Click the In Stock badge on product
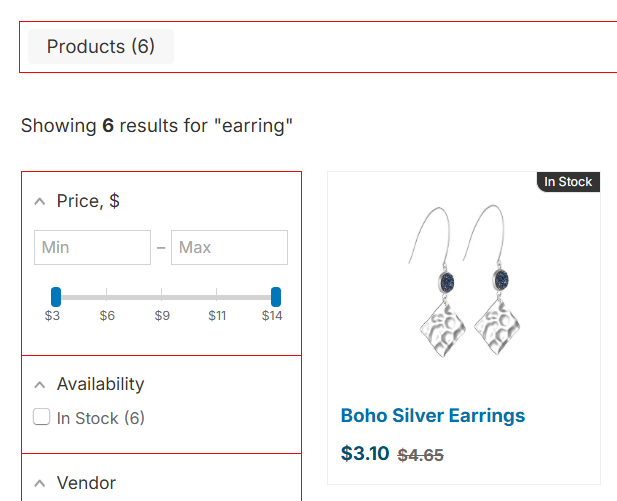 (x=568, y=182)
